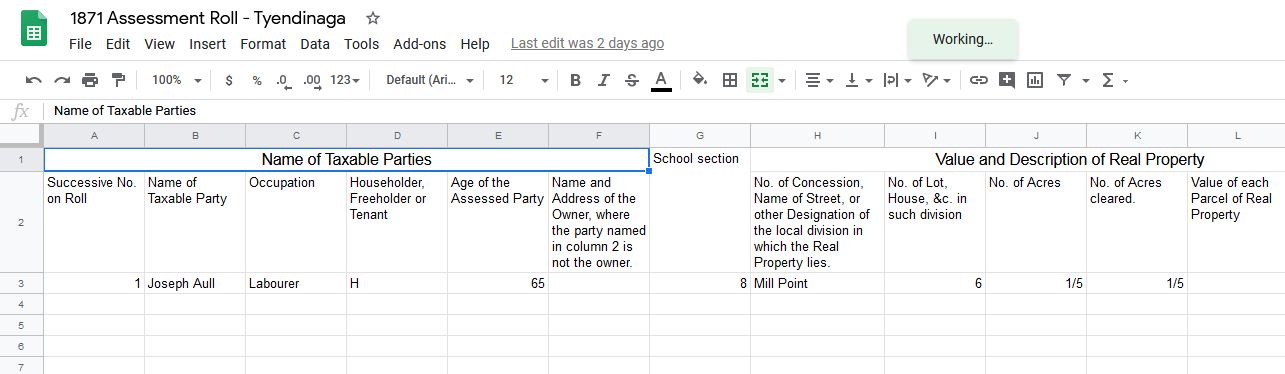The height and width of the screenshot is (374, 1285).
Task: Open the text color picker
Action: (x=661, y=80)
